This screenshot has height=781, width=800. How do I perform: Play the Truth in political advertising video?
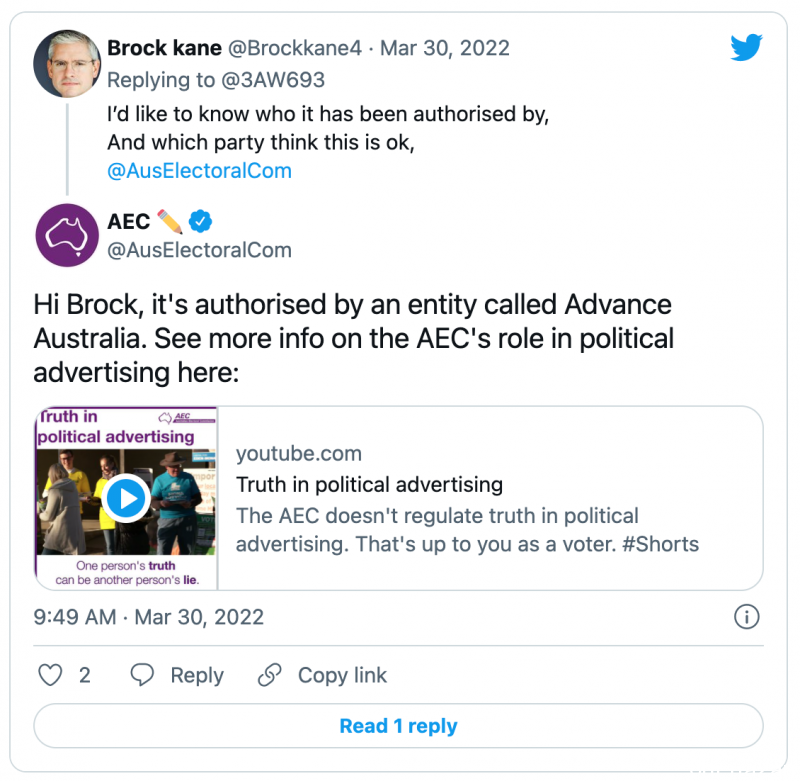(126, 498)
